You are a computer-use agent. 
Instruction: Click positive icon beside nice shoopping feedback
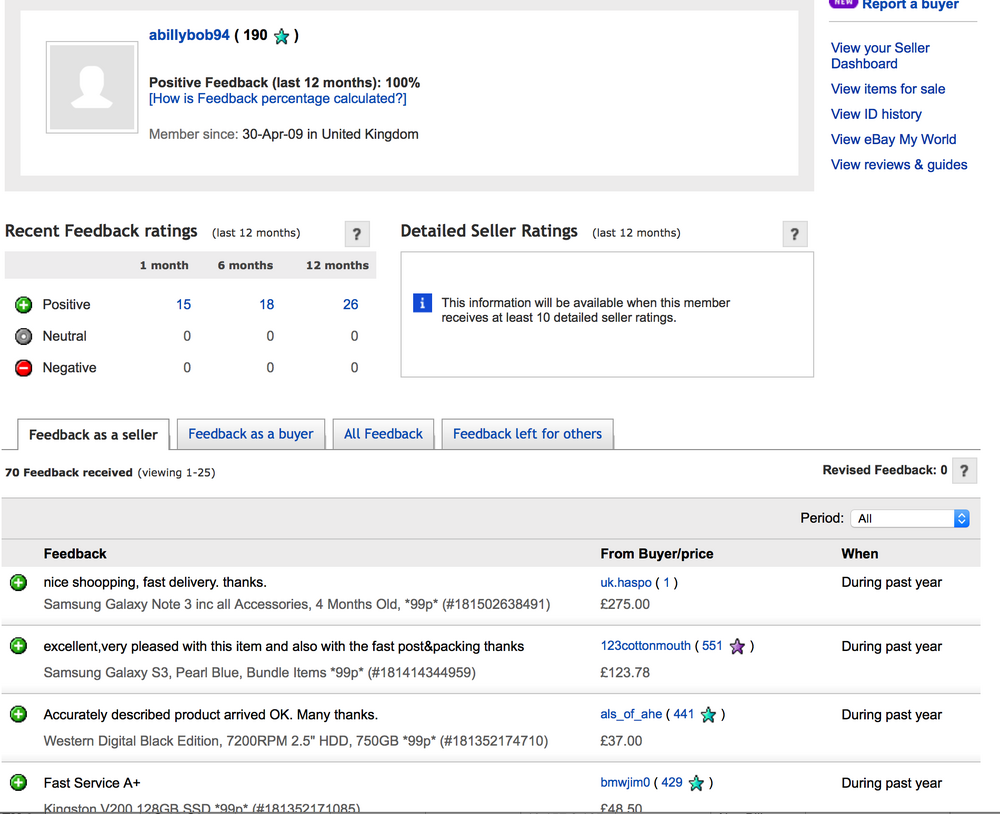coord(18,582)
